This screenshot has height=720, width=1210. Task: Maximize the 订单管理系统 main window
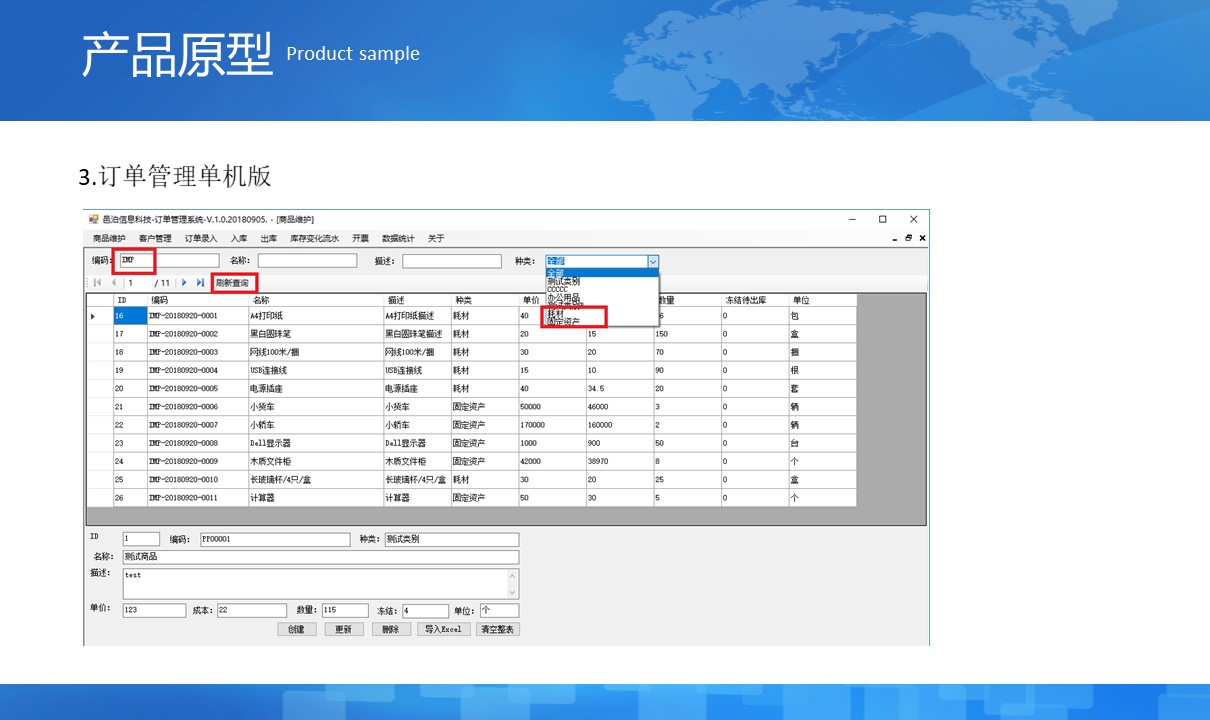pos(883,219)
